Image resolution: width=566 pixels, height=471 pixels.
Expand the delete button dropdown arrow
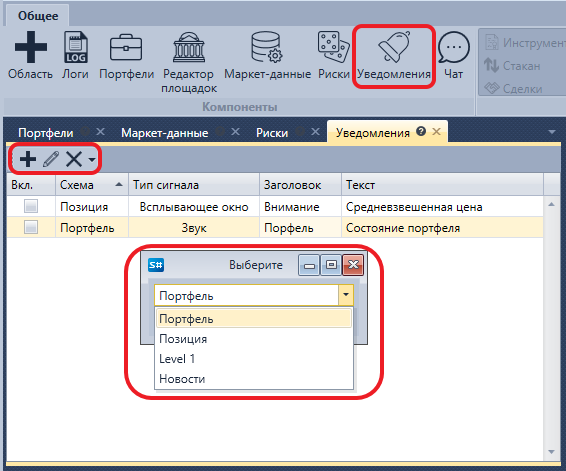[92, 159]
